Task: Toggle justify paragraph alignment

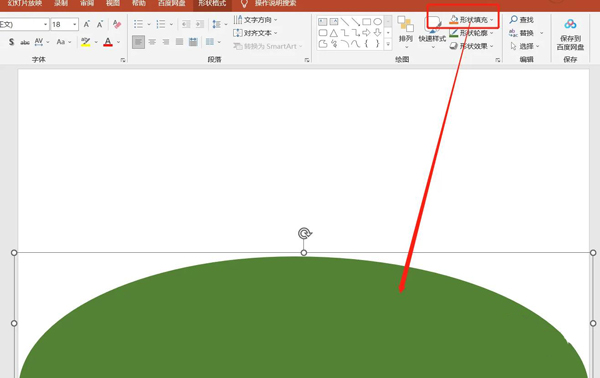Action: 179,42
